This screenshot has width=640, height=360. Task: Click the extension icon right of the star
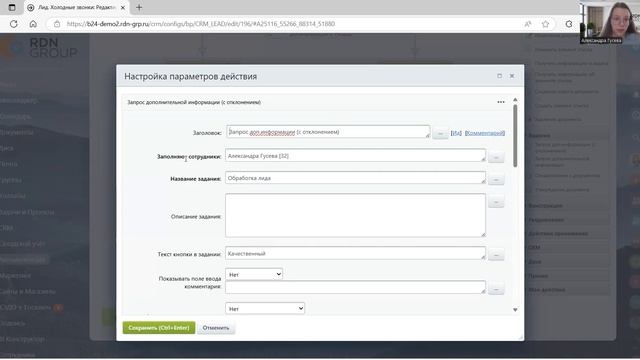[x=569, y=24]
